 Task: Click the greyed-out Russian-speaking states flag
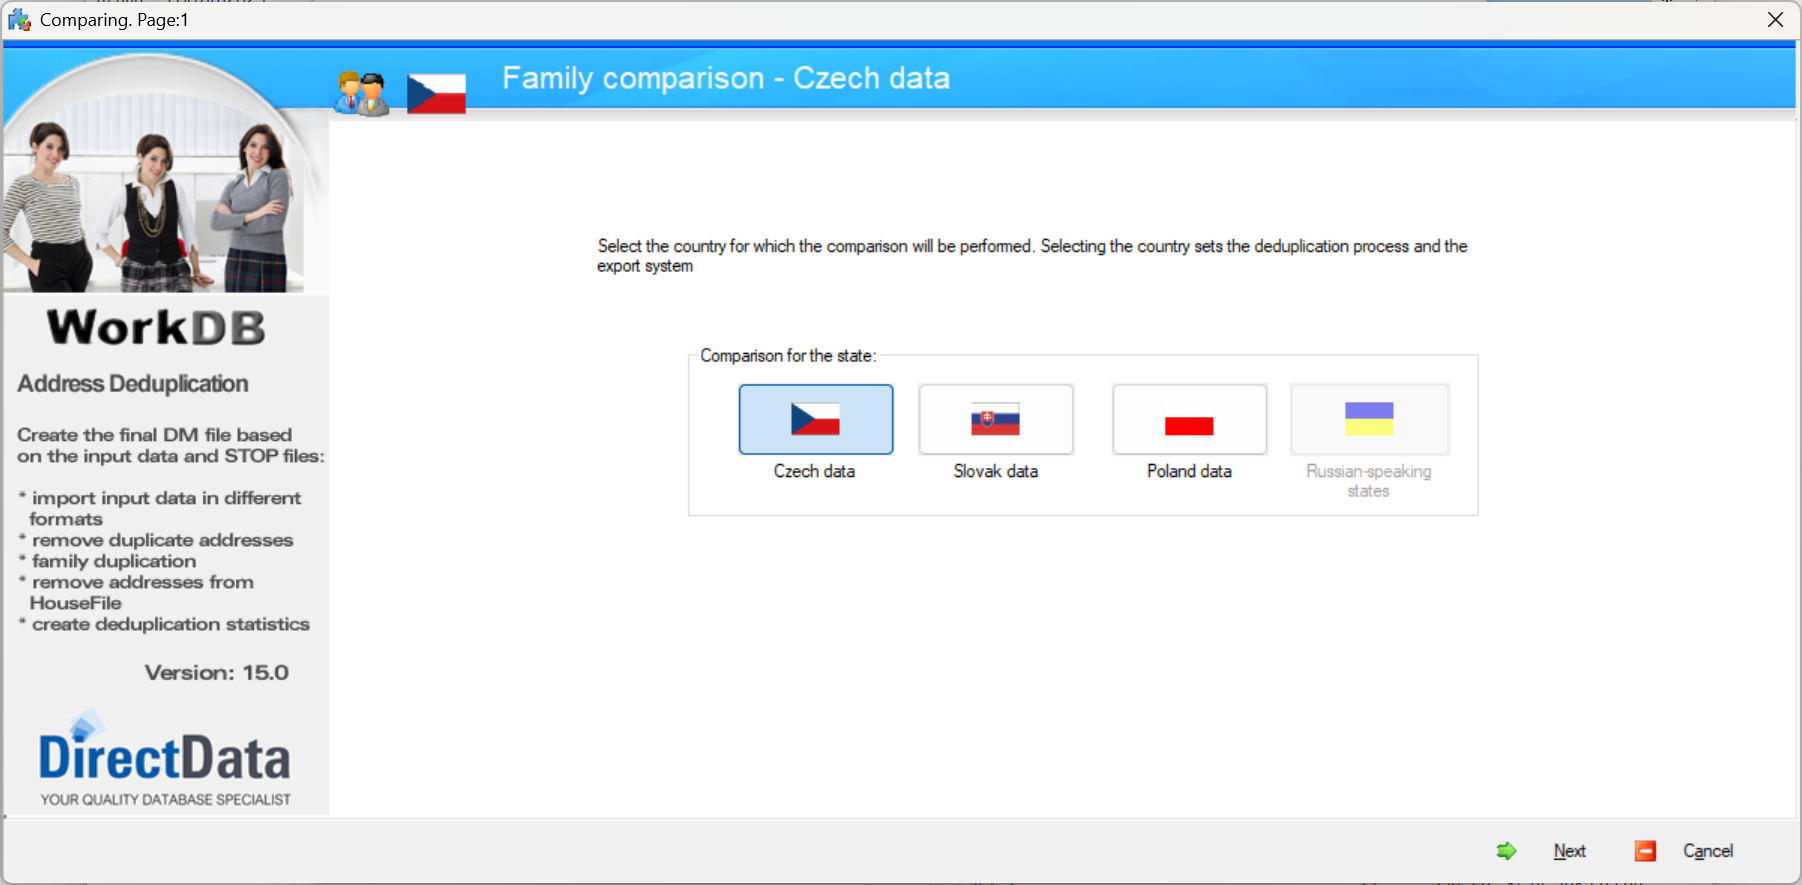click(1368, 419)
